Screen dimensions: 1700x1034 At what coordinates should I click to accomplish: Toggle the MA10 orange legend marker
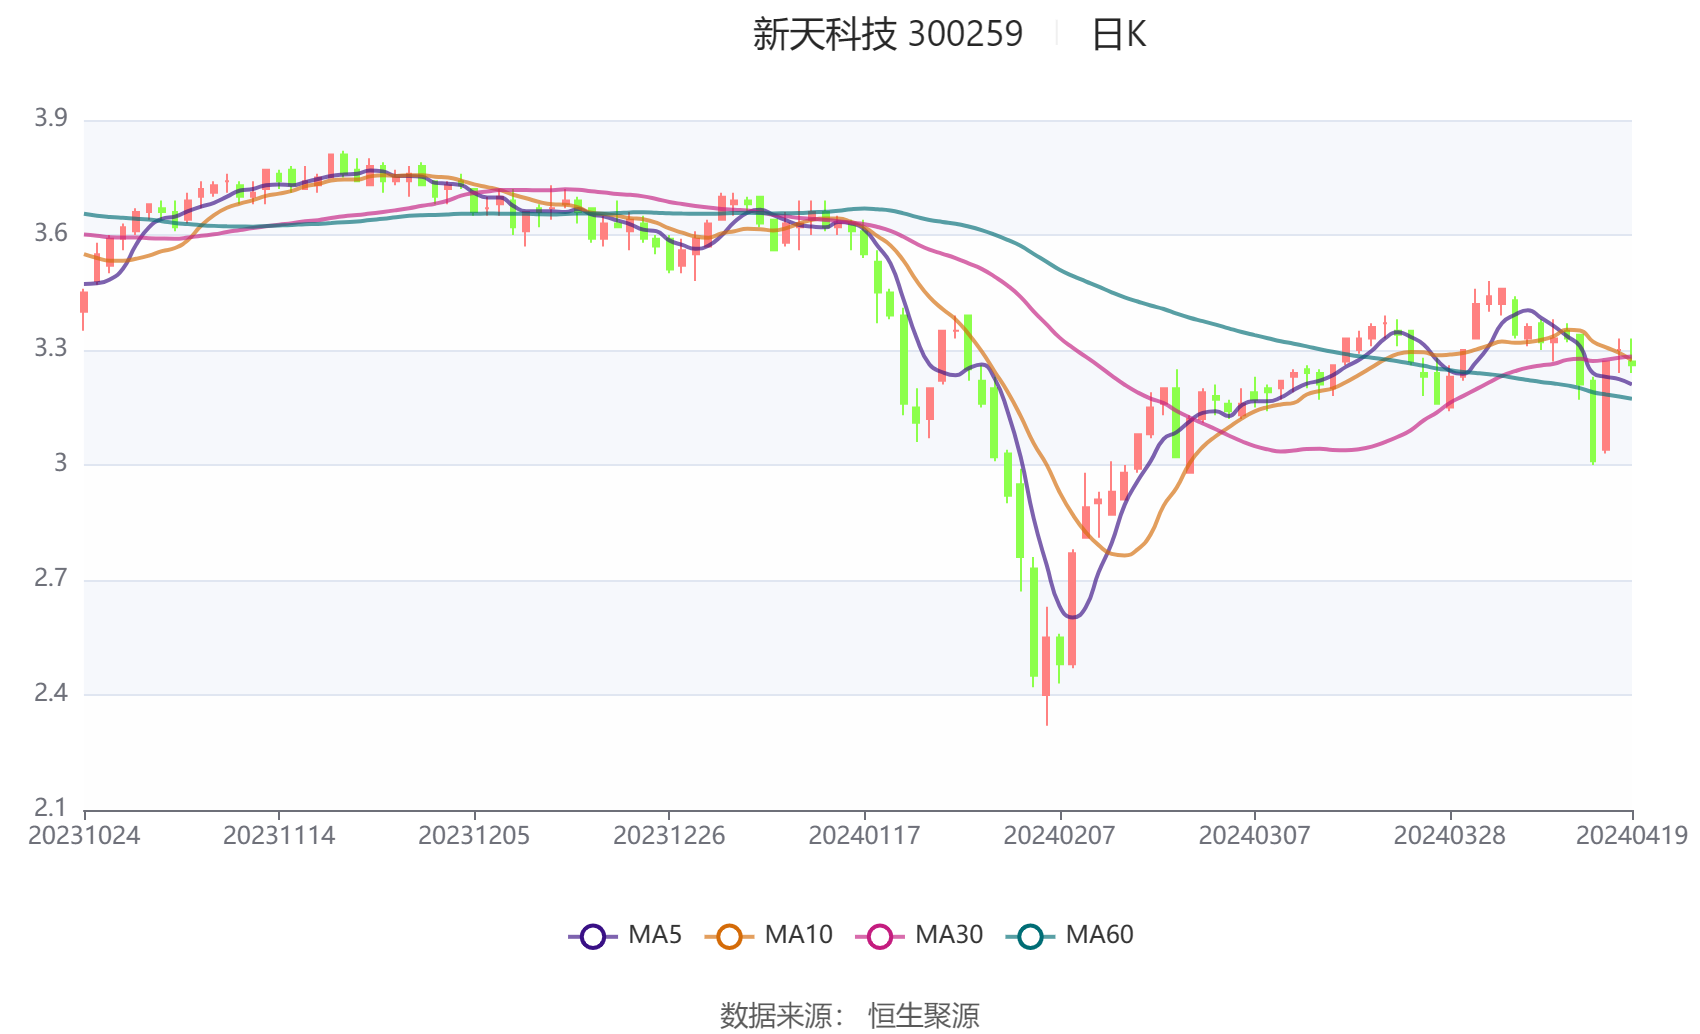click(x=729, y=936)
